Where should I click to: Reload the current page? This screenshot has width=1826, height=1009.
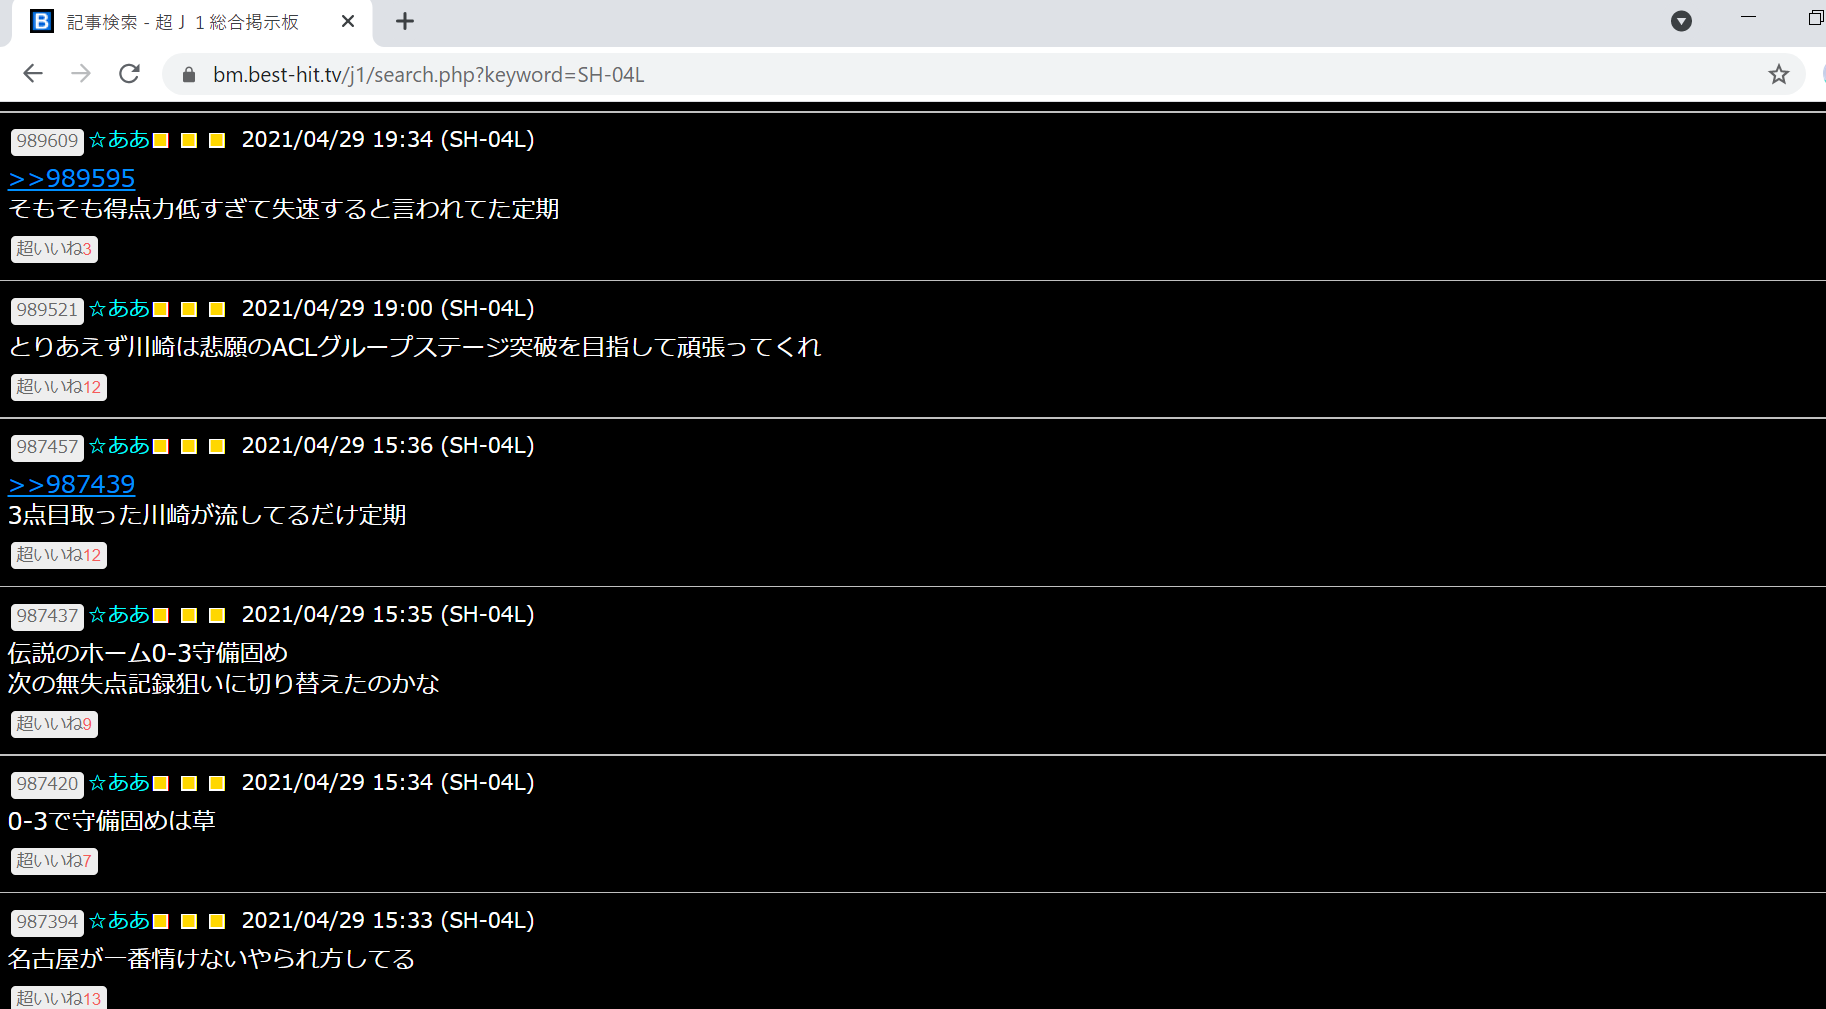(129, 74)
